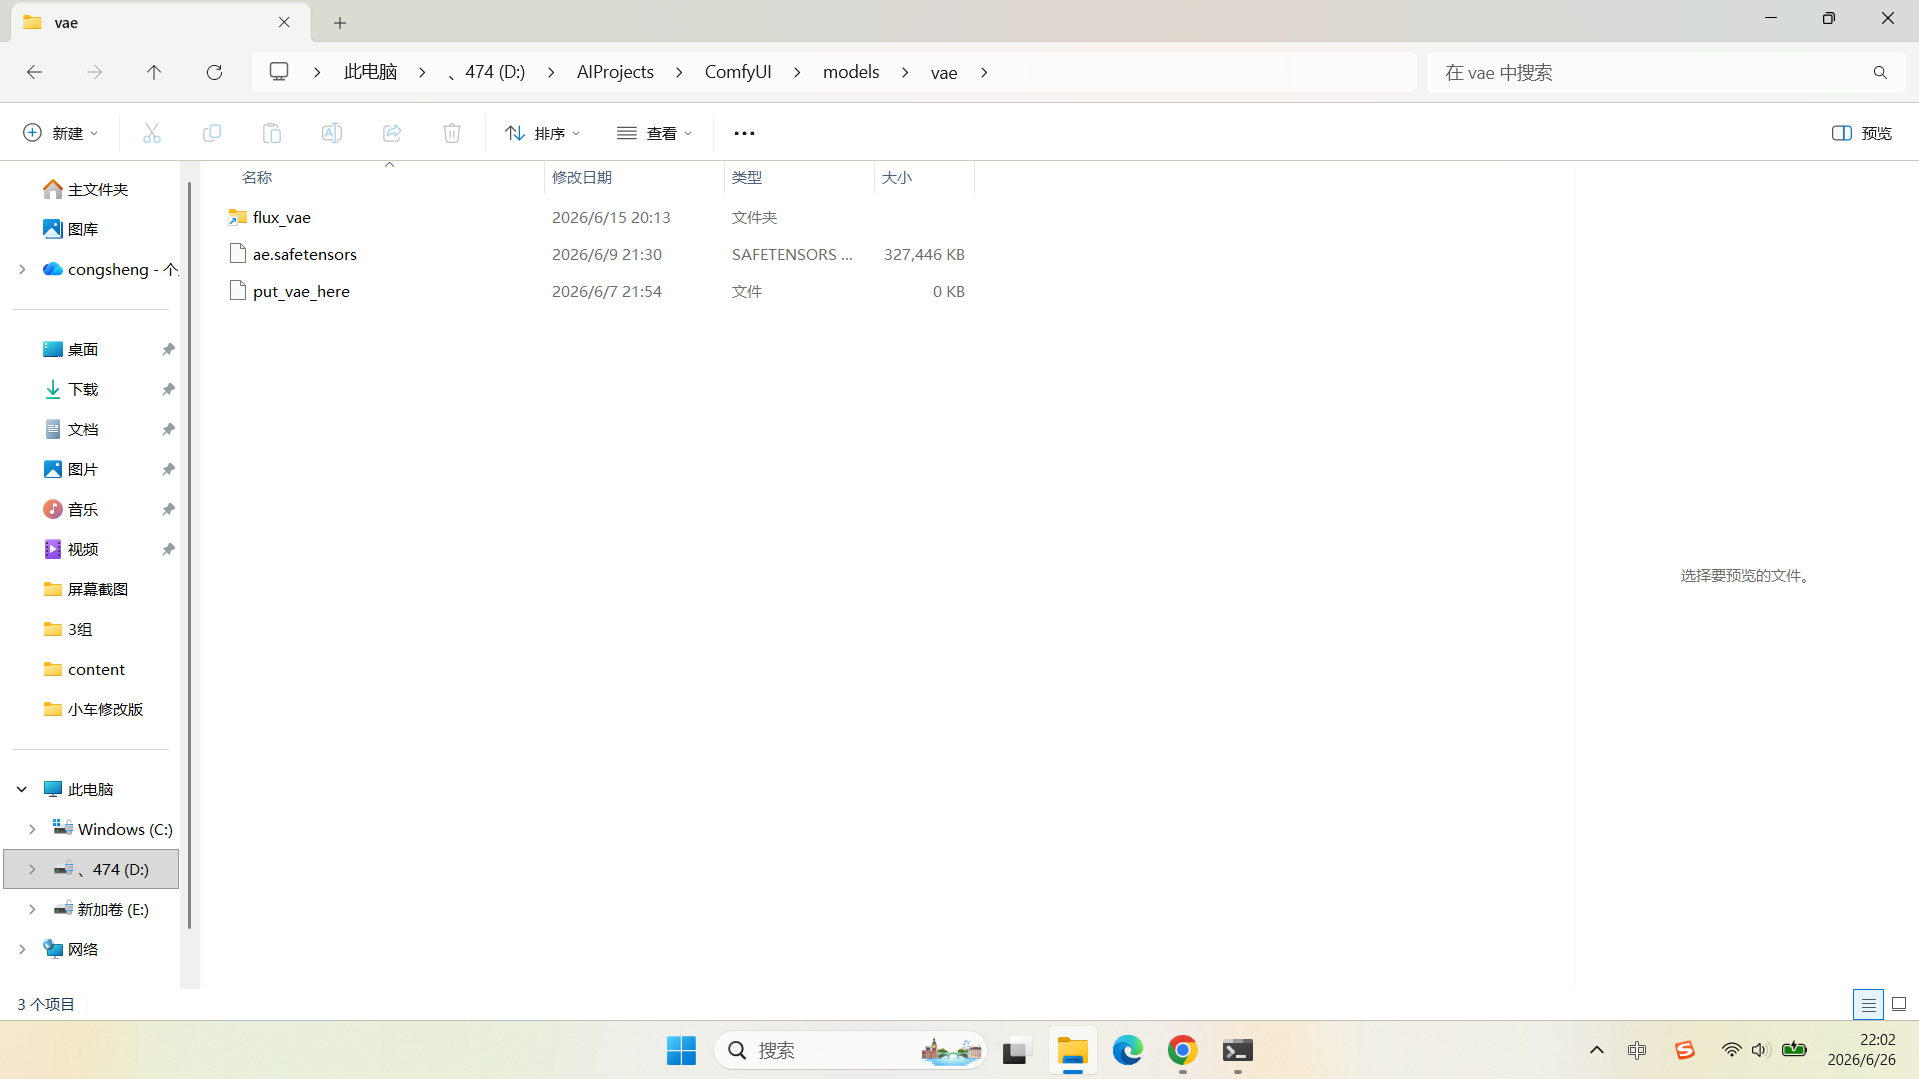Click the Share icon in toolbar
The height and width of the screenshot is (1079, 1919).
[392, 133]
